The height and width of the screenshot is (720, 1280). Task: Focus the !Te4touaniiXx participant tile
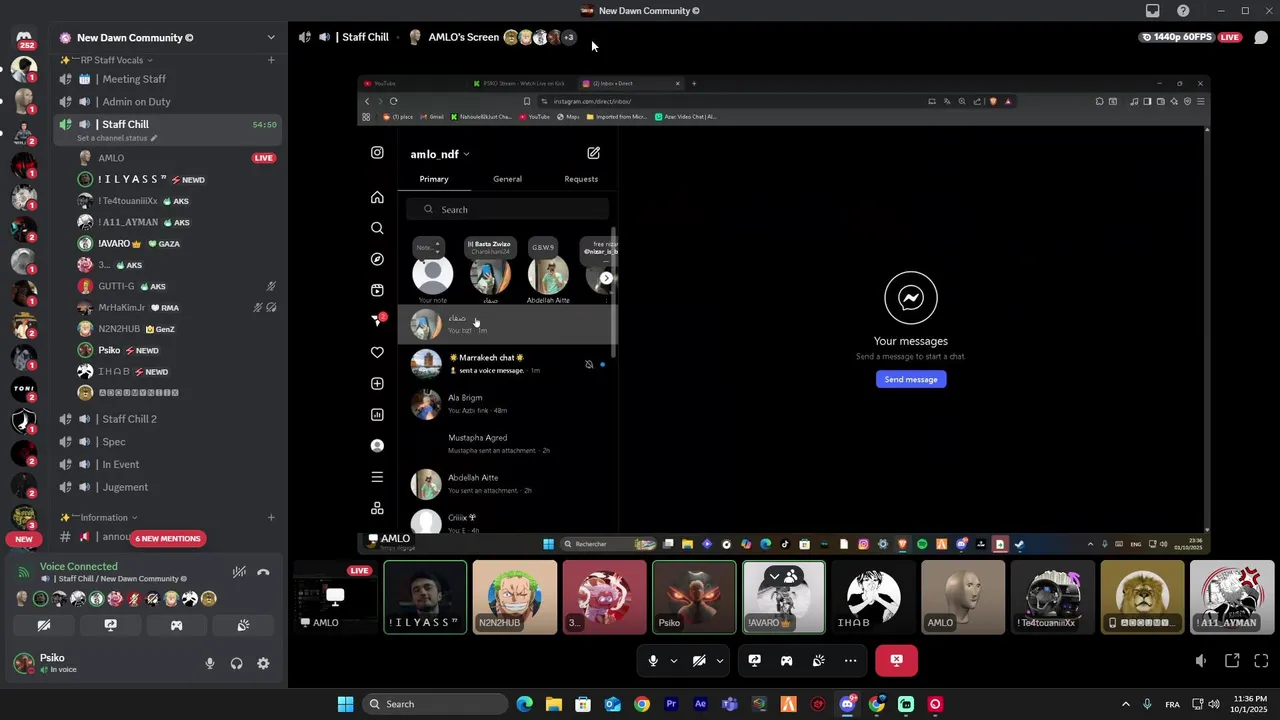[1052, 597]
